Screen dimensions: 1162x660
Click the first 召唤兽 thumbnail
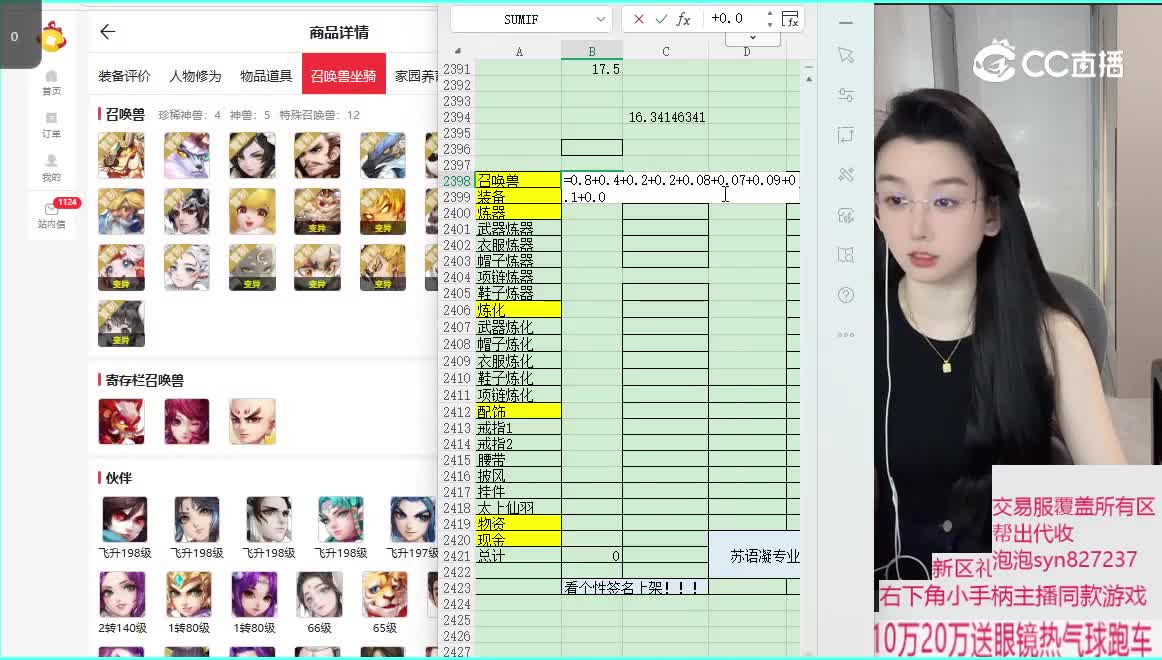tap(121, 155)
